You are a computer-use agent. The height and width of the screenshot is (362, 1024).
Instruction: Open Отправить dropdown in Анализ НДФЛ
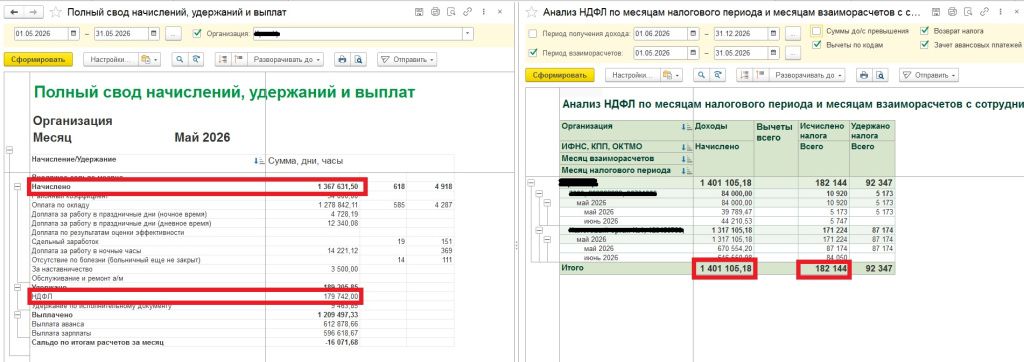tap(929, 75)
